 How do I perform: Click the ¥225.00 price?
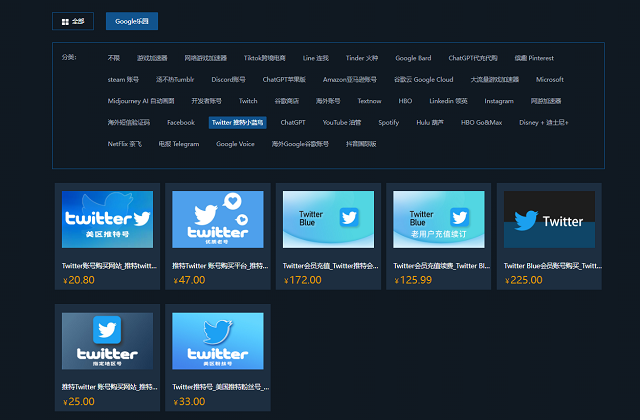pyautogui.click(x=524, y=280)
